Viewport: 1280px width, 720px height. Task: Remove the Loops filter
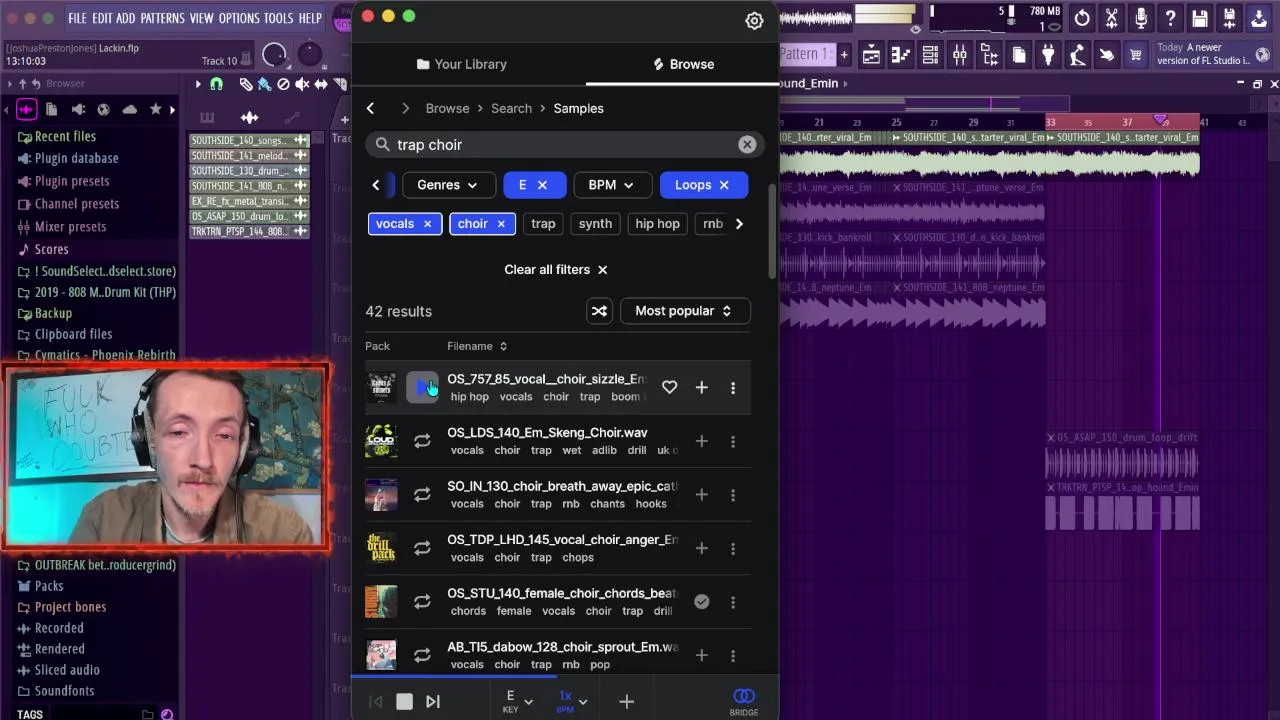click(724, 185)
